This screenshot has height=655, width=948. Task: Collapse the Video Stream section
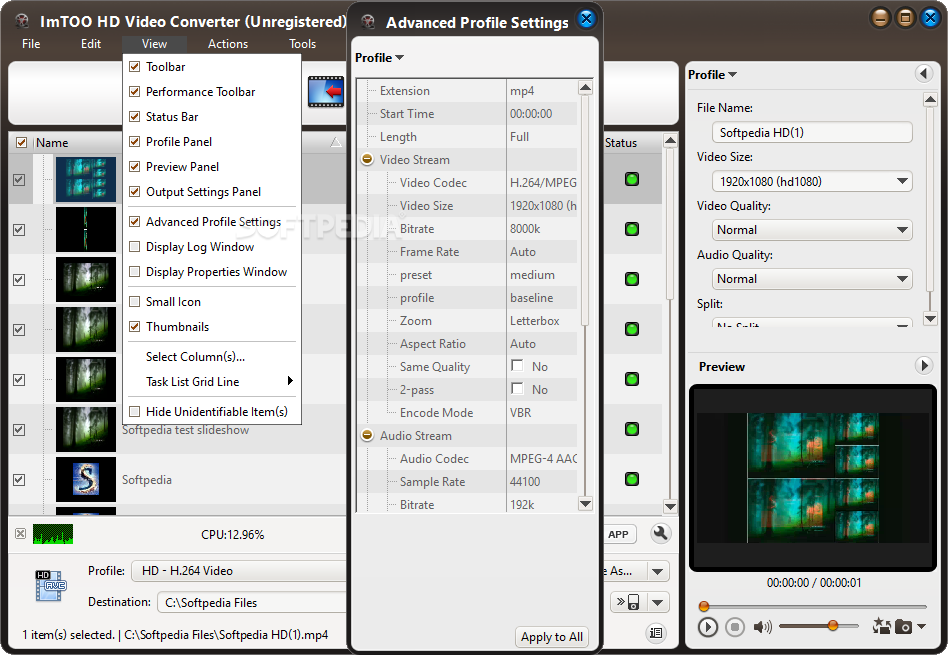[367, 159]
